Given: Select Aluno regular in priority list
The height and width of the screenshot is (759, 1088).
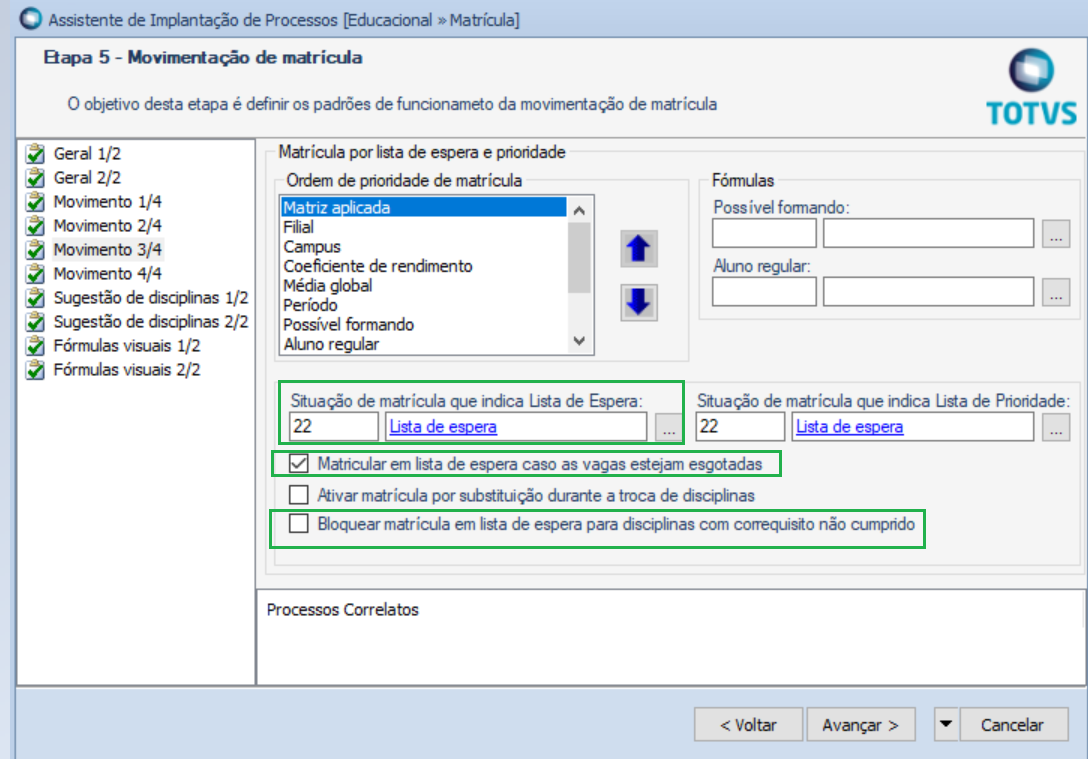Looking at the screenshot, I should 423,343.
